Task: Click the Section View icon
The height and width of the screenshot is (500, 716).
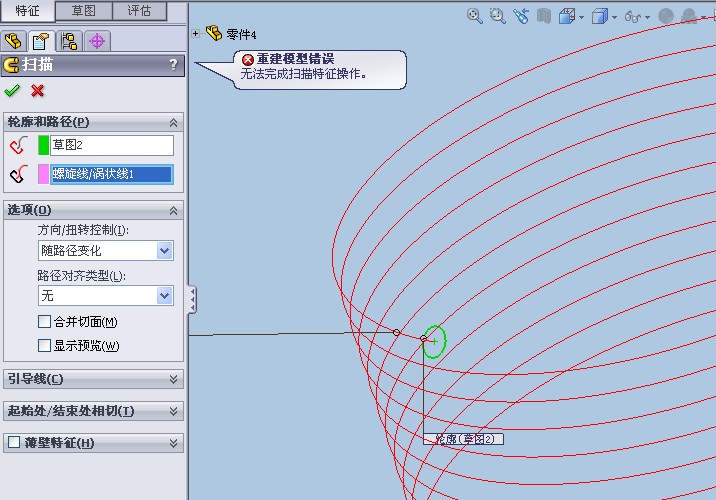Action: [543, 16]
